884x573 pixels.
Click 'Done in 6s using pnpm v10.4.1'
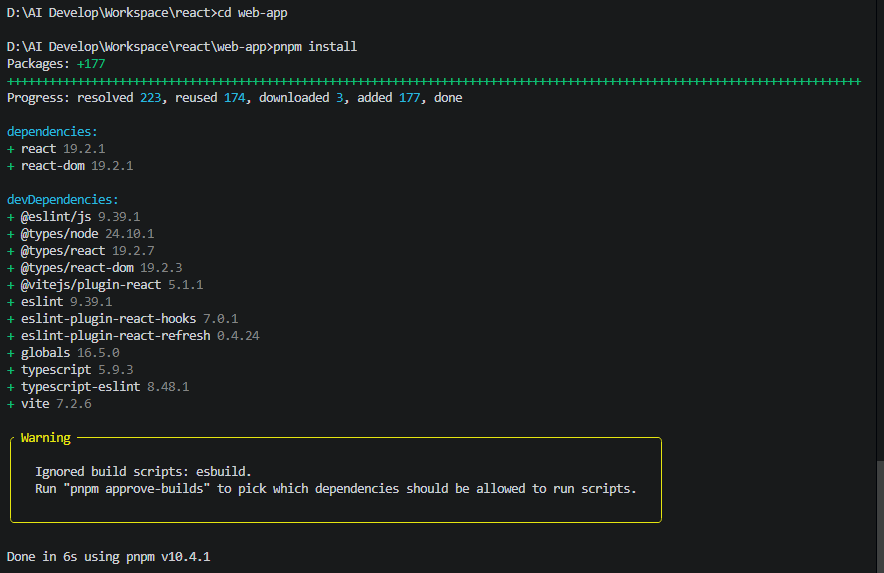[x=108, y=557]
